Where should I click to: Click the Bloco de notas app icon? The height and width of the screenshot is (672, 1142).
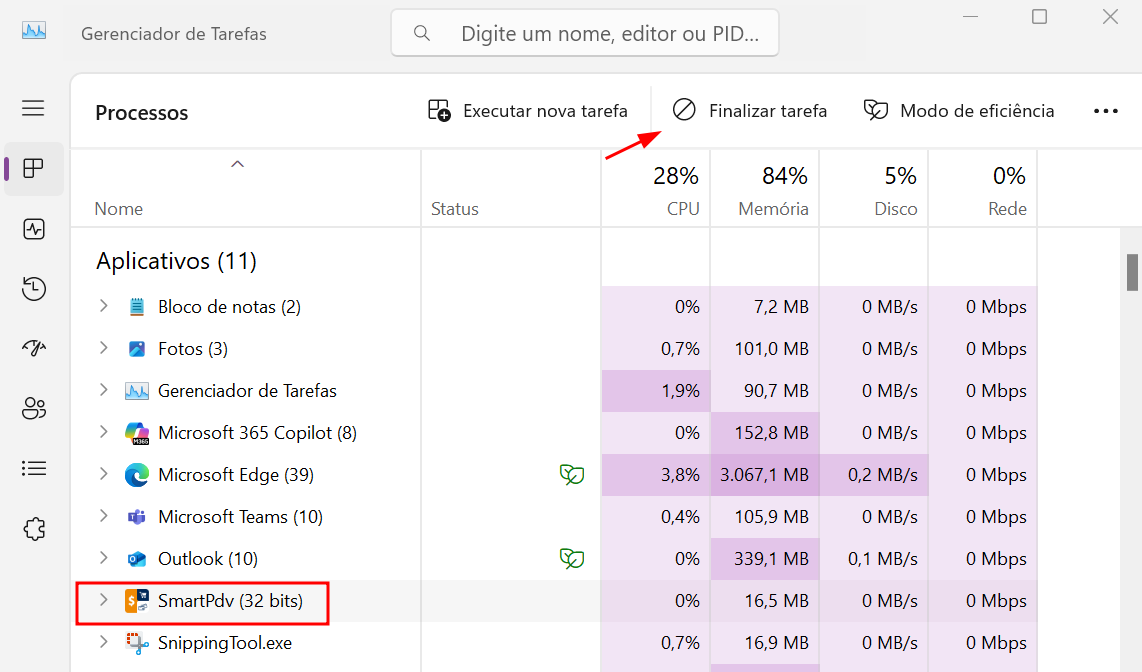pos(137,307)
